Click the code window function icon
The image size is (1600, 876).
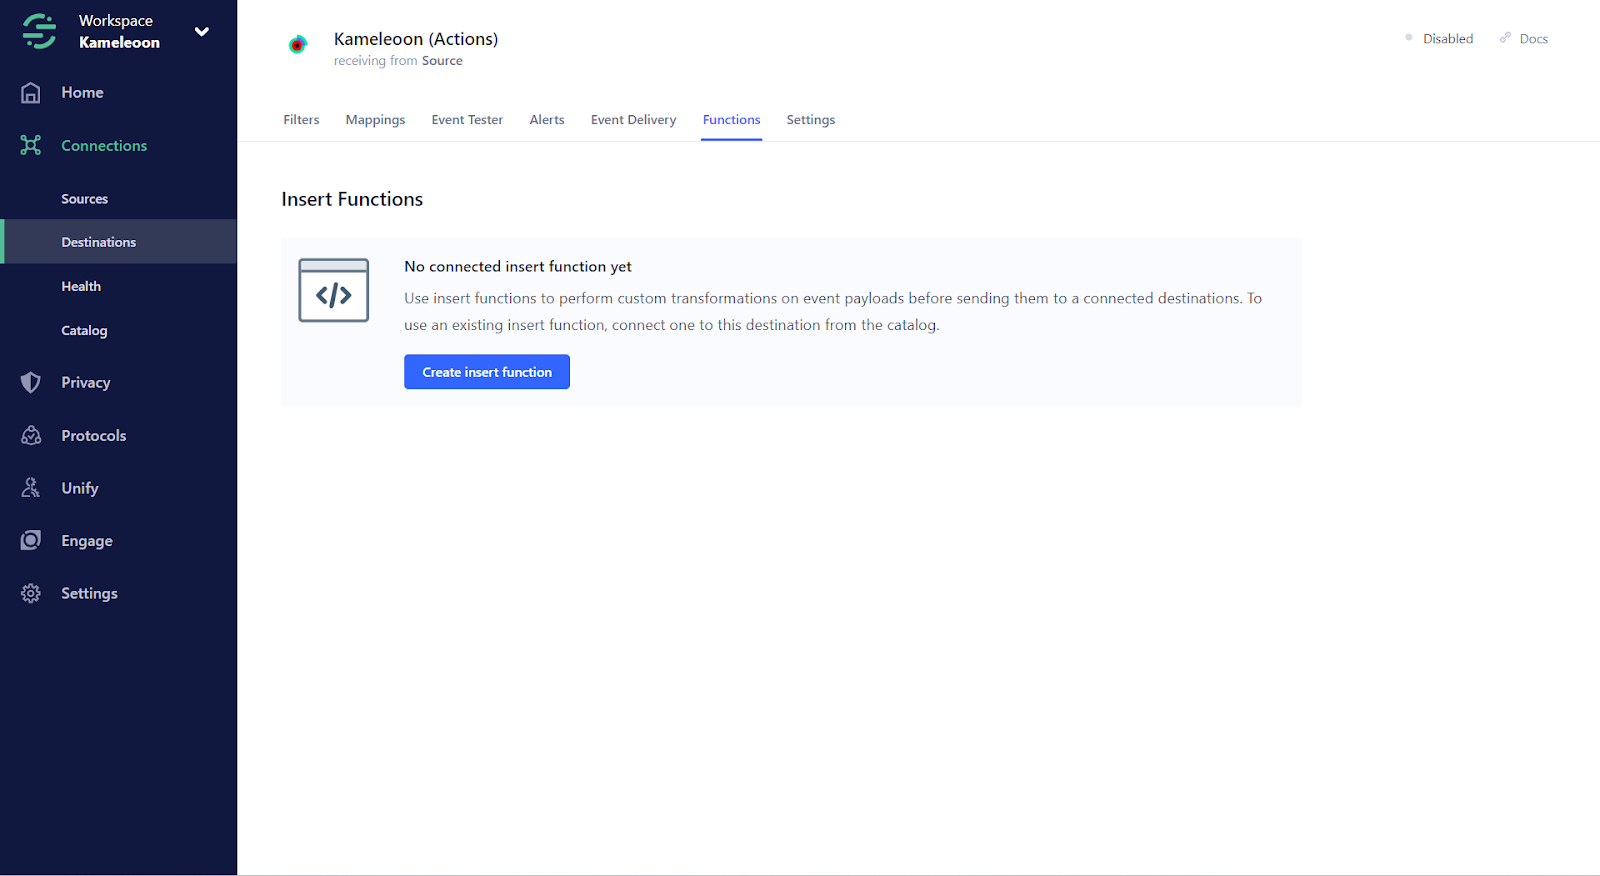tap(334, 290)
